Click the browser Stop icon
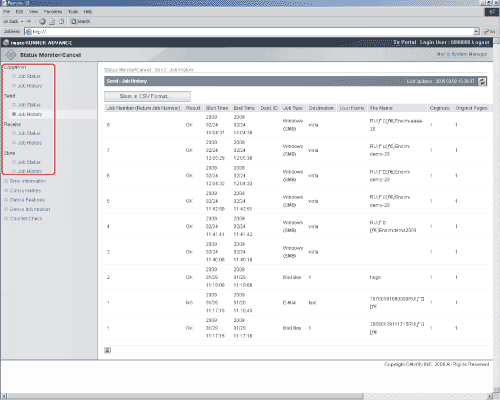 [x=42, y=21]
